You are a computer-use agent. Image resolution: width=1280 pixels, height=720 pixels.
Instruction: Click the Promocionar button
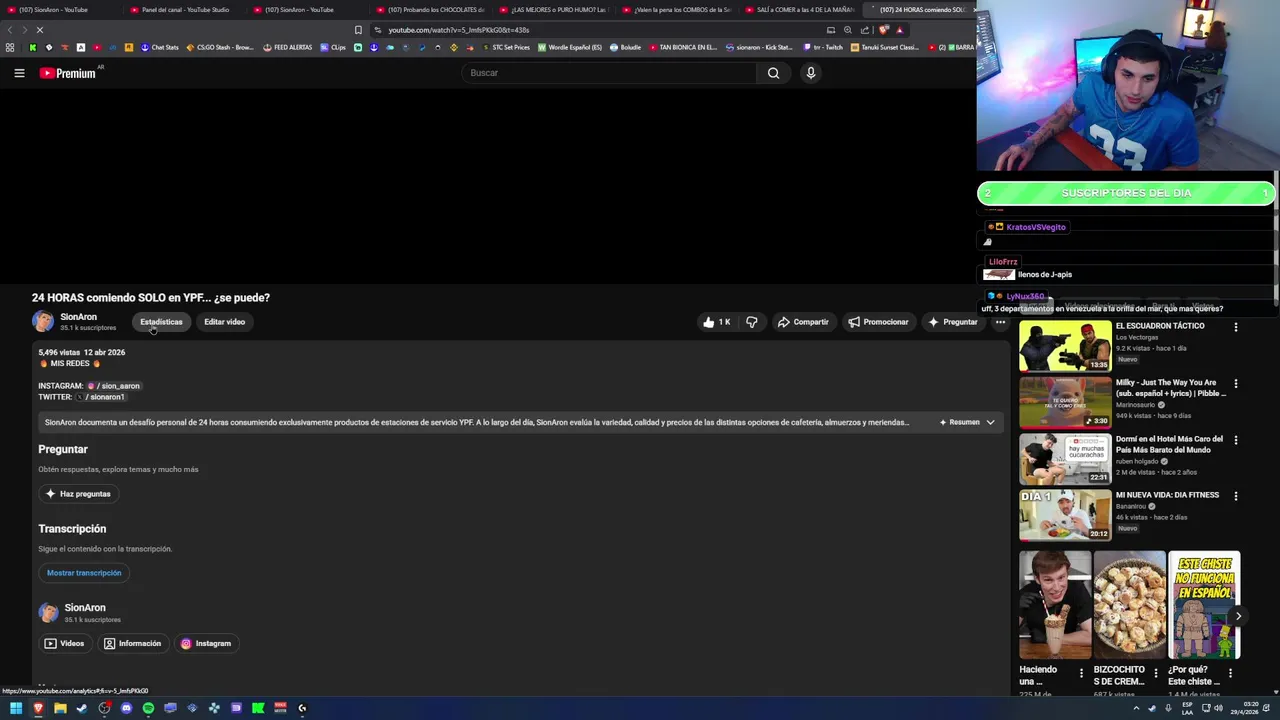878,322
